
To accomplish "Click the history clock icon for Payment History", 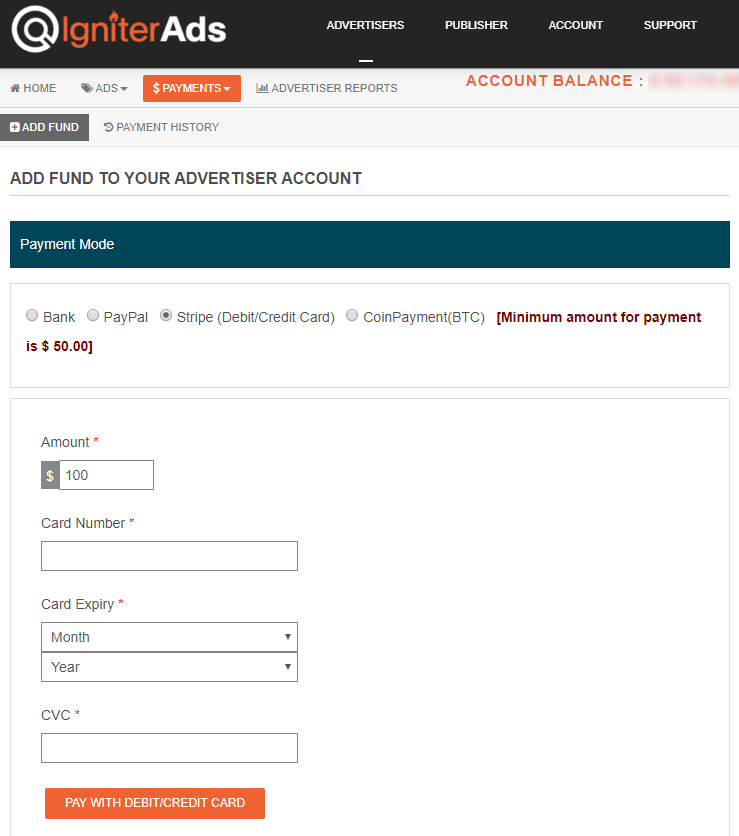I will (108, 127).
